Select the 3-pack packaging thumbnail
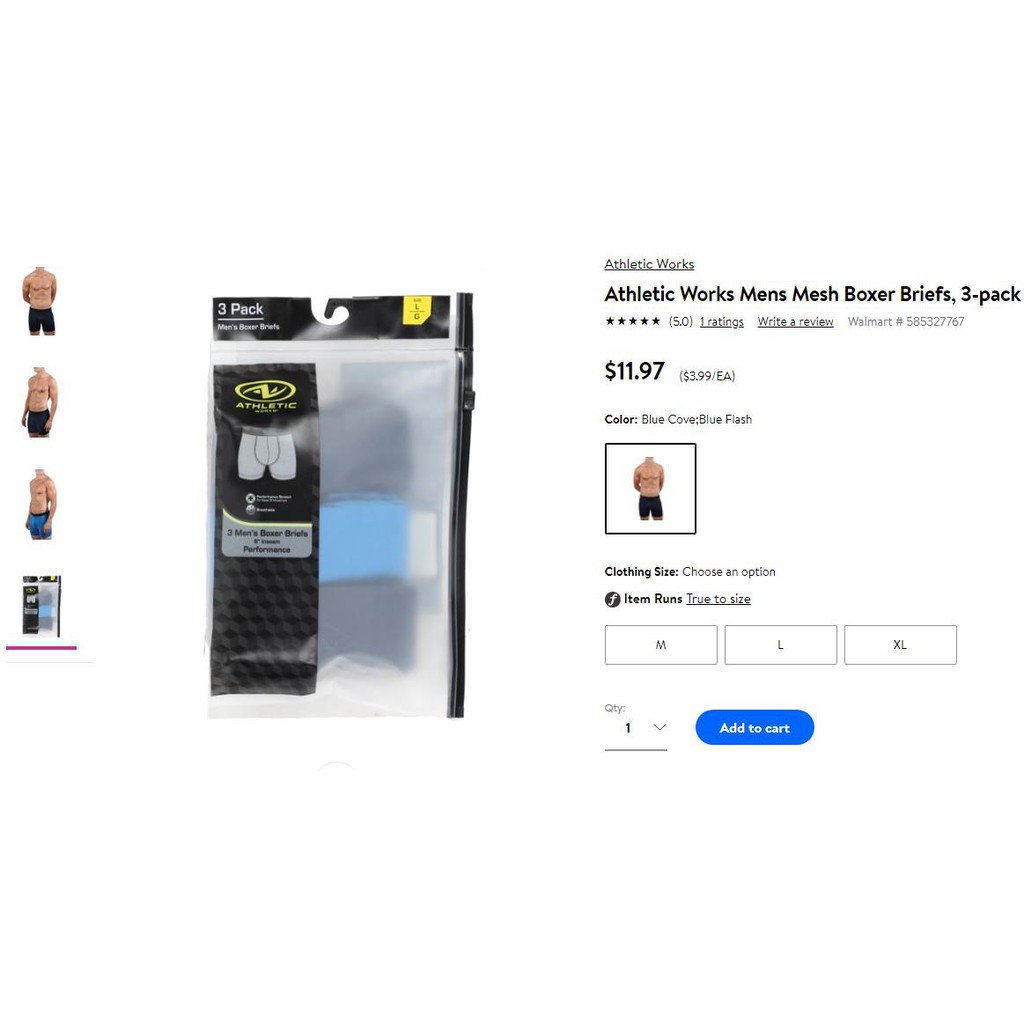This screenshot has width=1024, height=1024. tap(41, 605)
